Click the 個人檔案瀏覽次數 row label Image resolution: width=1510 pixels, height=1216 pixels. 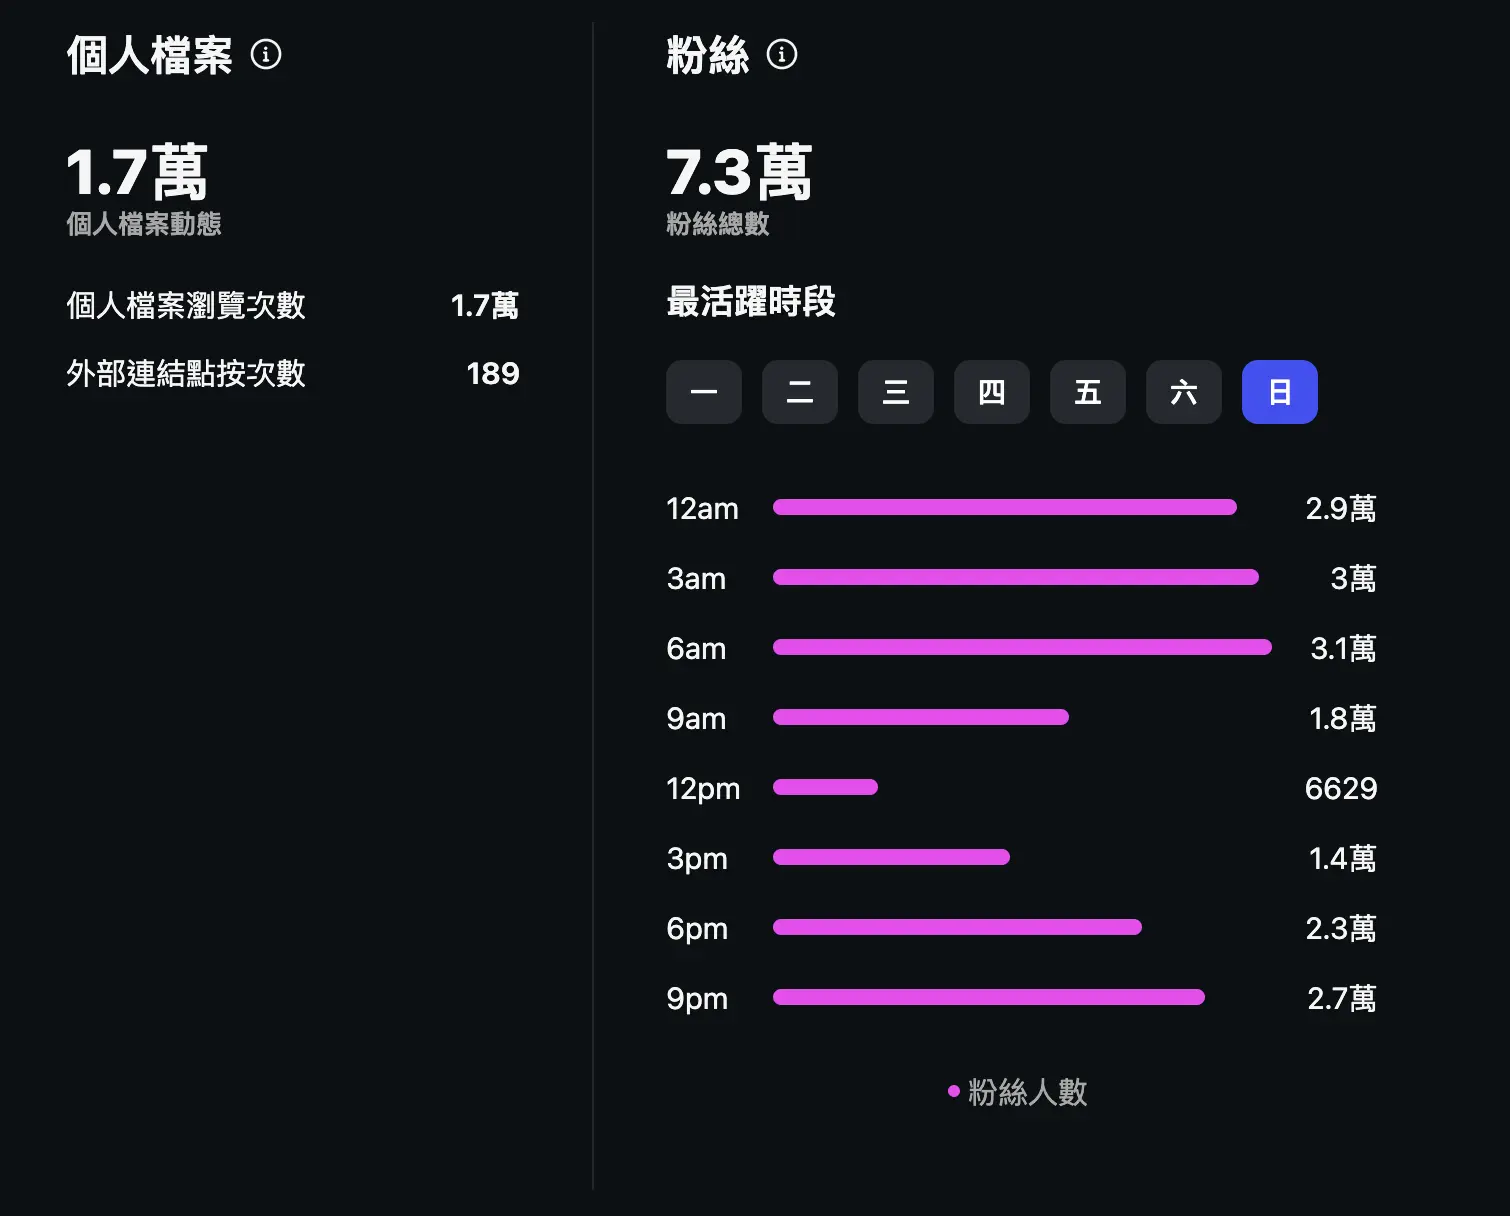pos(186,305)
